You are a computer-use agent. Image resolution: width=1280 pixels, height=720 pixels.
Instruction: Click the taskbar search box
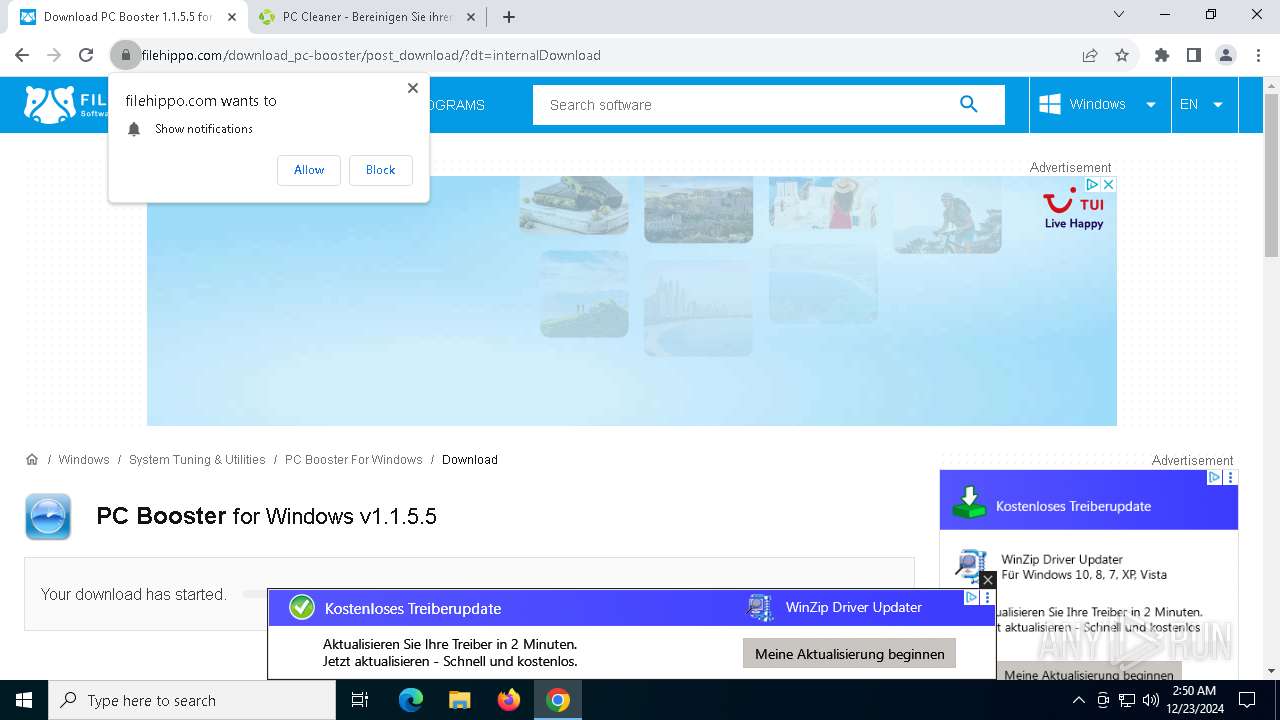click(192, 700)
